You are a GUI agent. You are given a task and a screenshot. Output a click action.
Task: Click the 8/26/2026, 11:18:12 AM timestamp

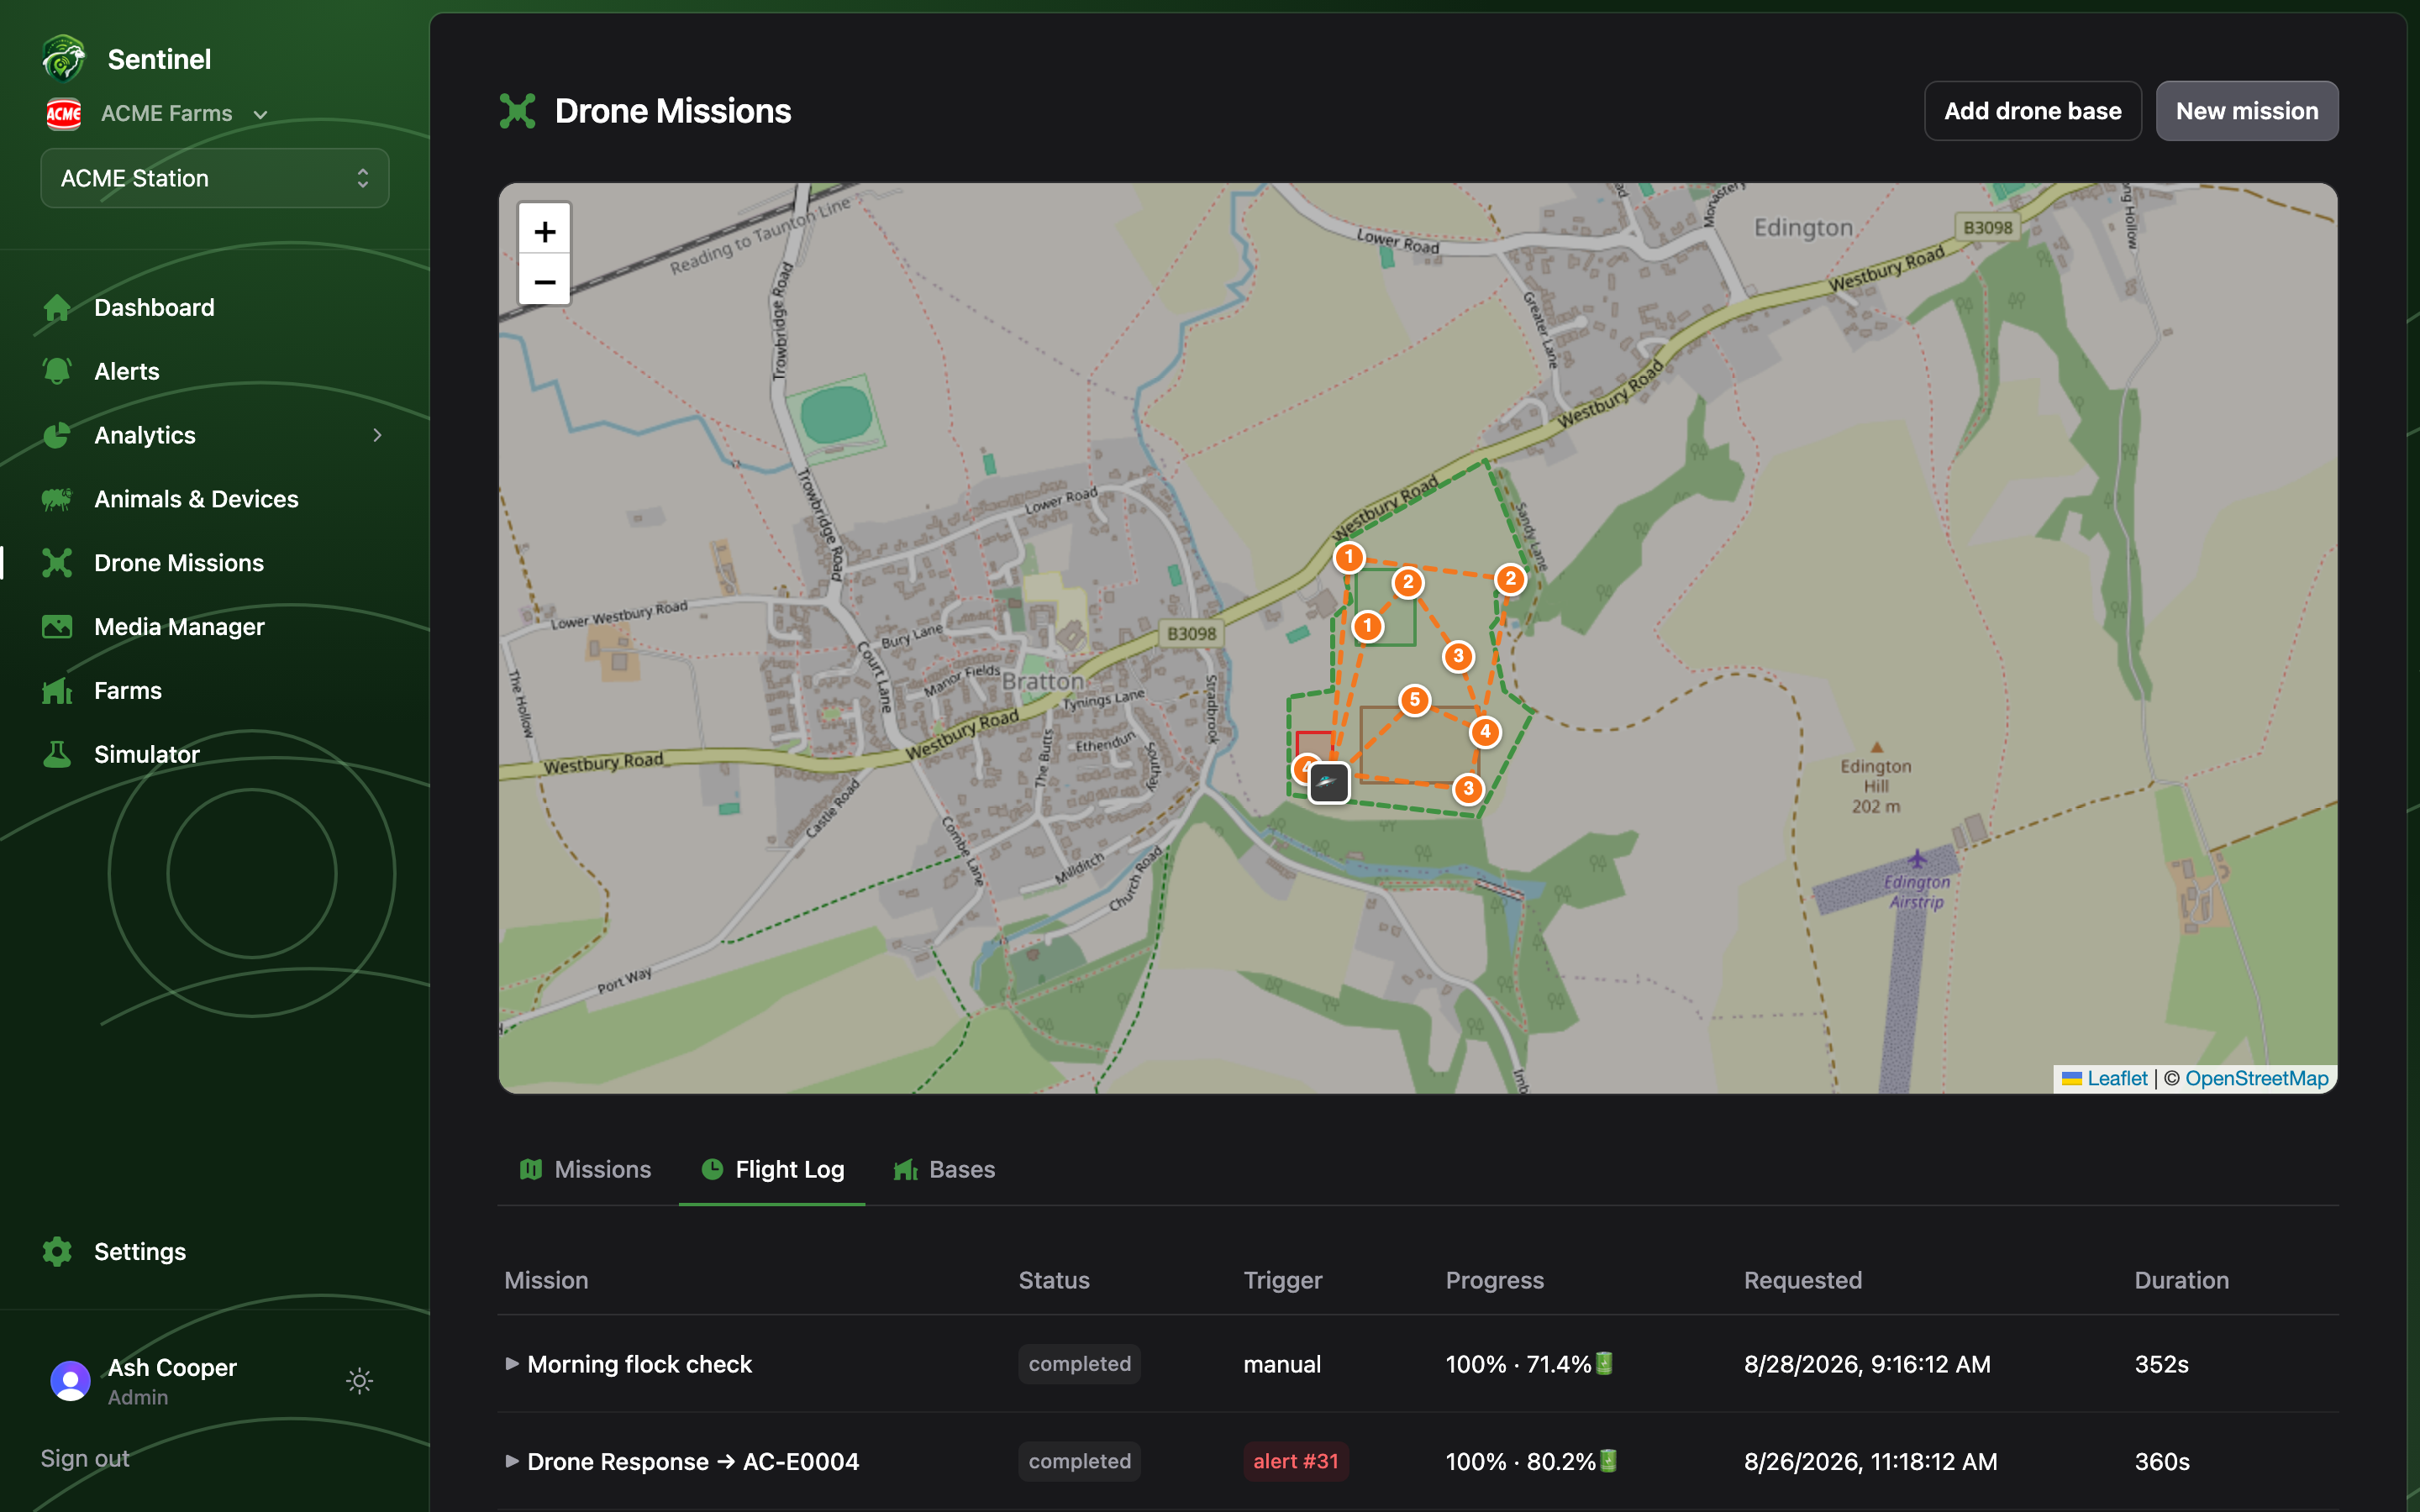point(1870,1461)
